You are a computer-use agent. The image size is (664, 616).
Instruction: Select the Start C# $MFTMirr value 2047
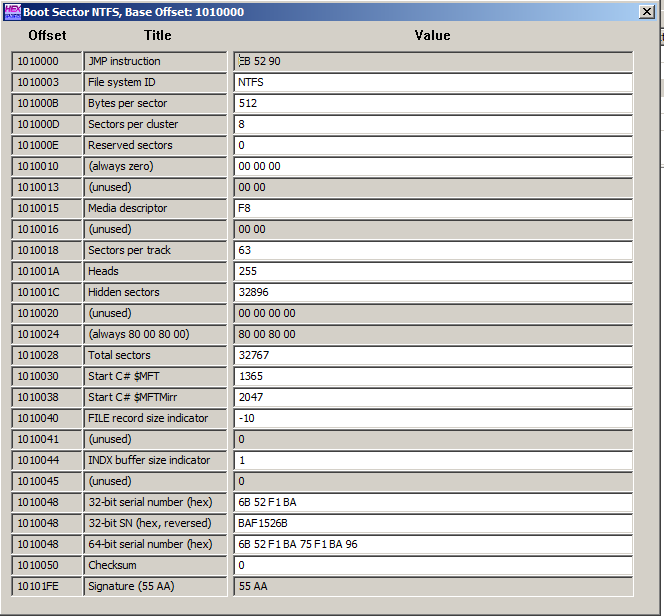433,398
